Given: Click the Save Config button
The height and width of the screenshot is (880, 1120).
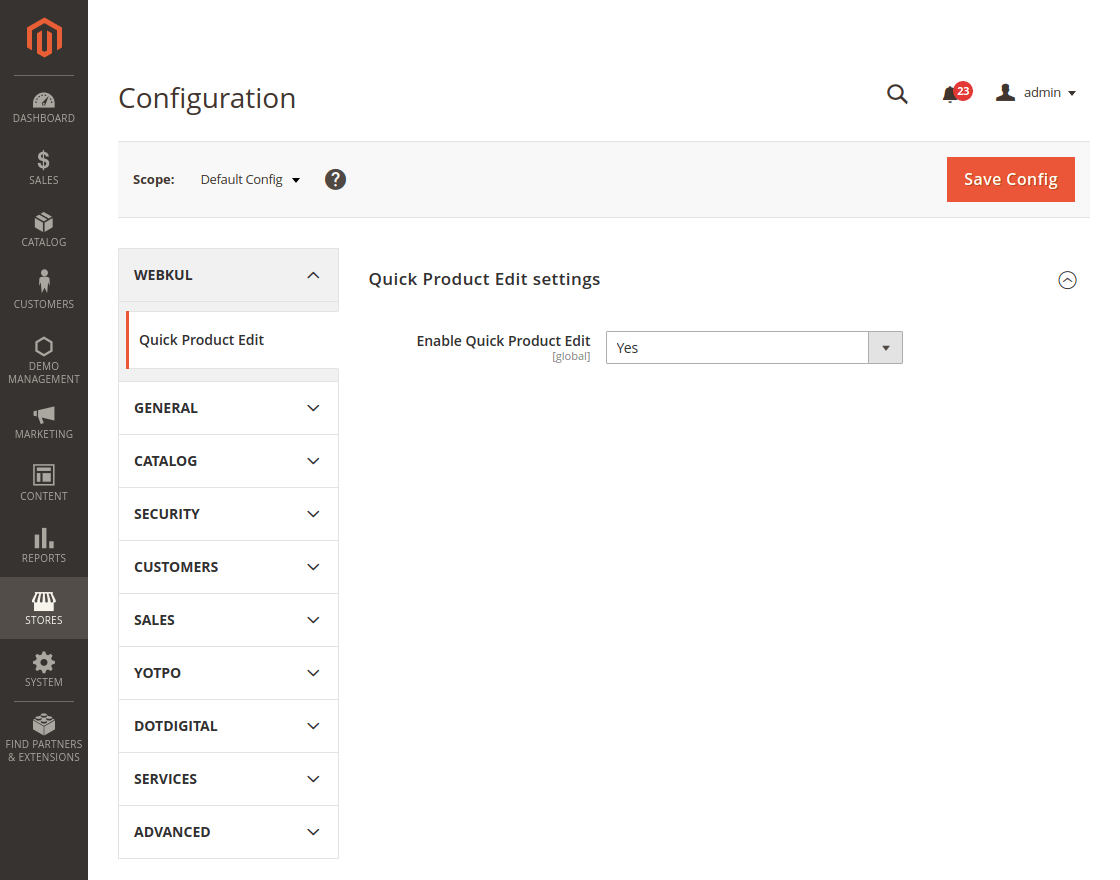Looking at the screenshot, I should point(1011,179).
